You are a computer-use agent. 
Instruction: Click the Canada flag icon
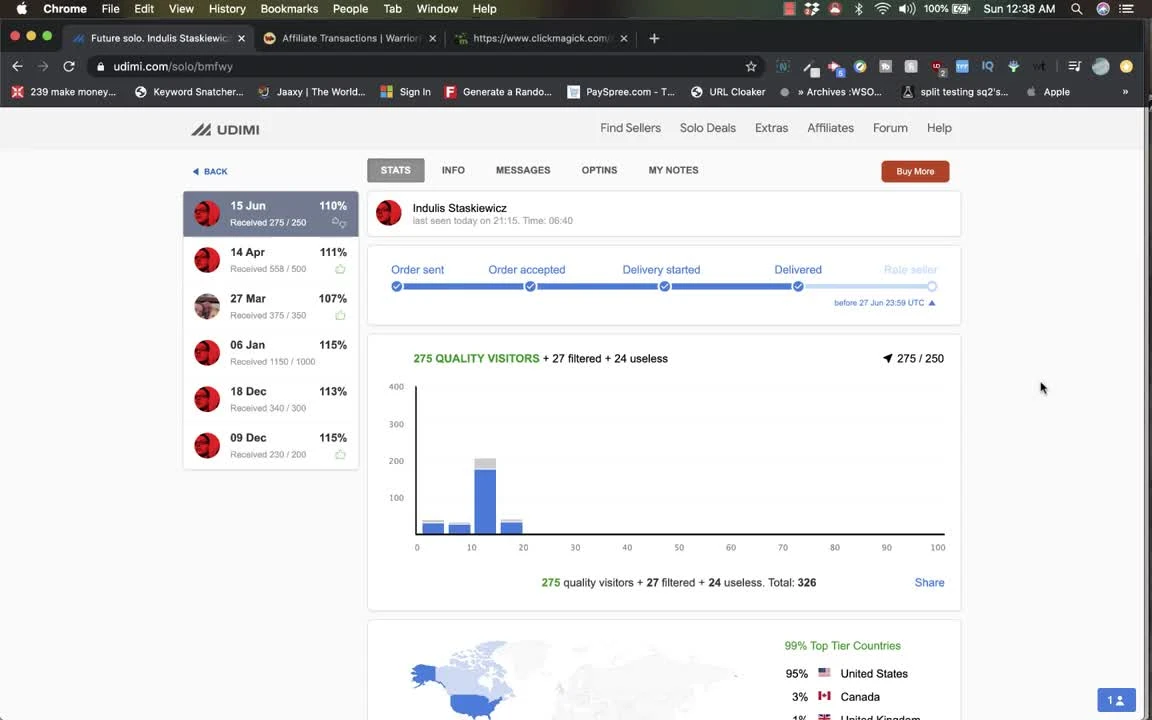pyautogui.click(x=824, y=696)
